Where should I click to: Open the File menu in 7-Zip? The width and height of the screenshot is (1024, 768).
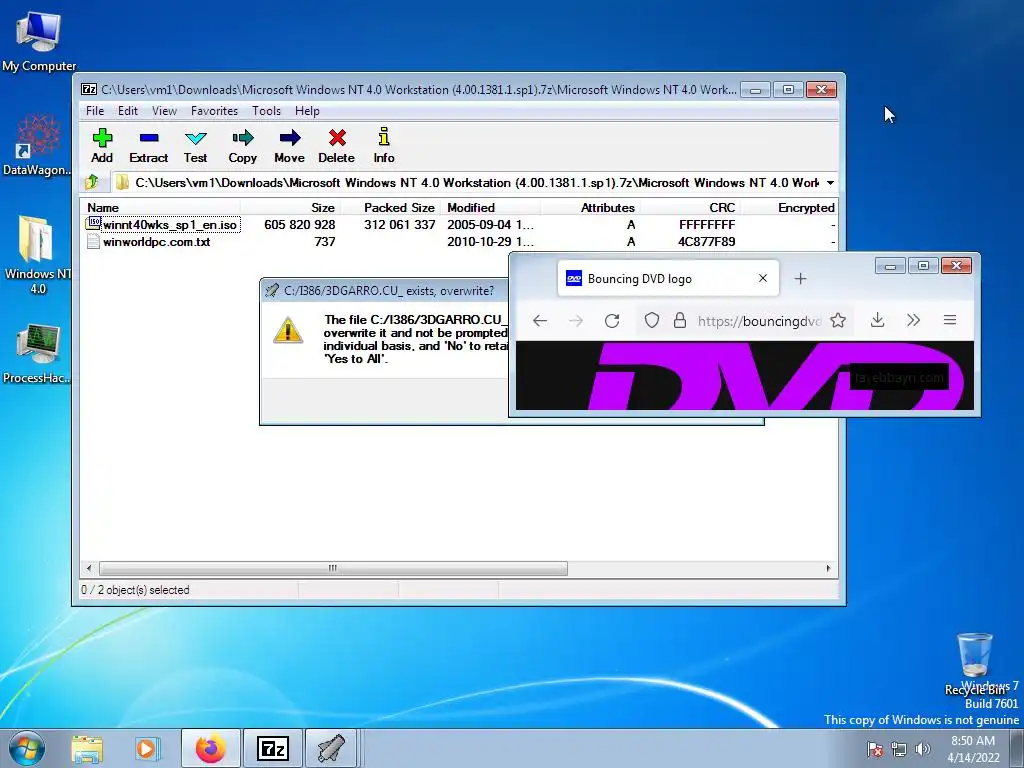[95, 111]
